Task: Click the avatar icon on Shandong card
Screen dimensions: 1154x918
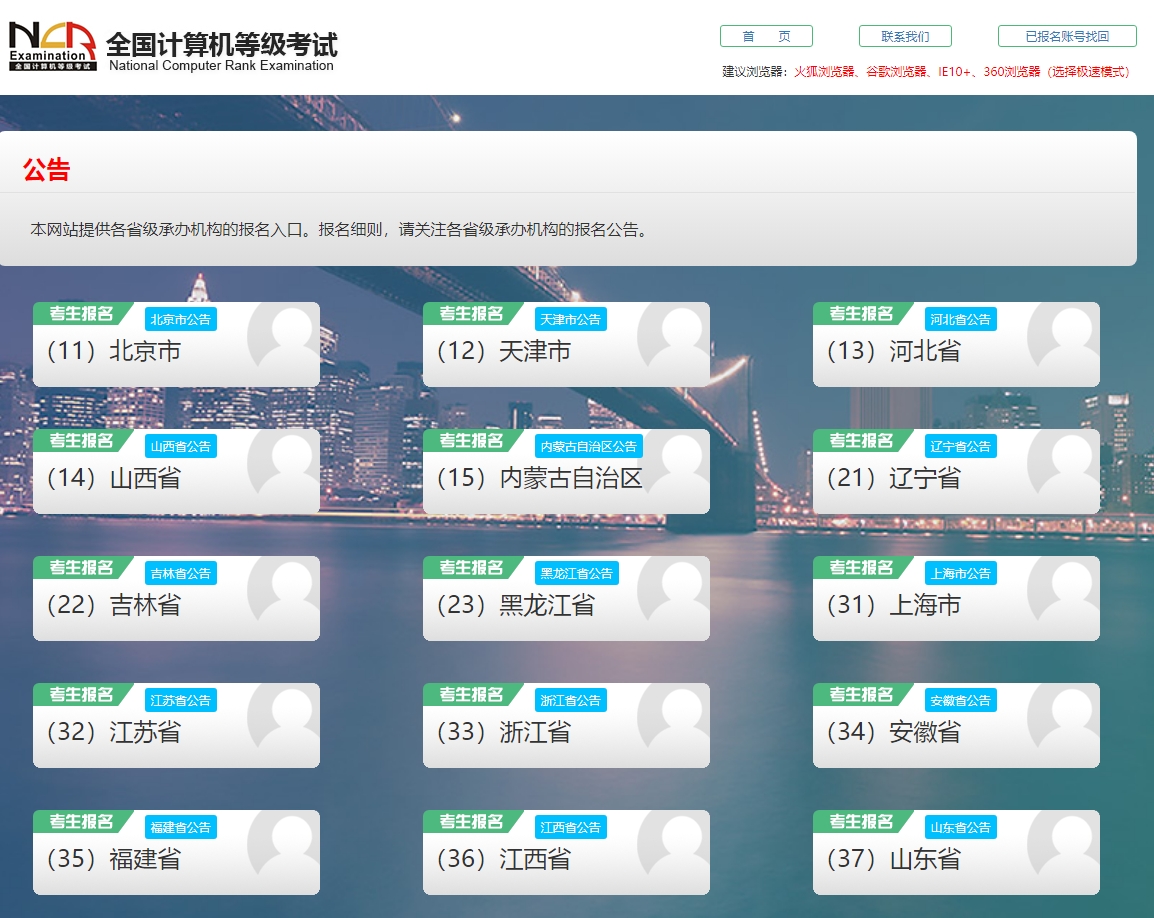Action: [1063, 846]
